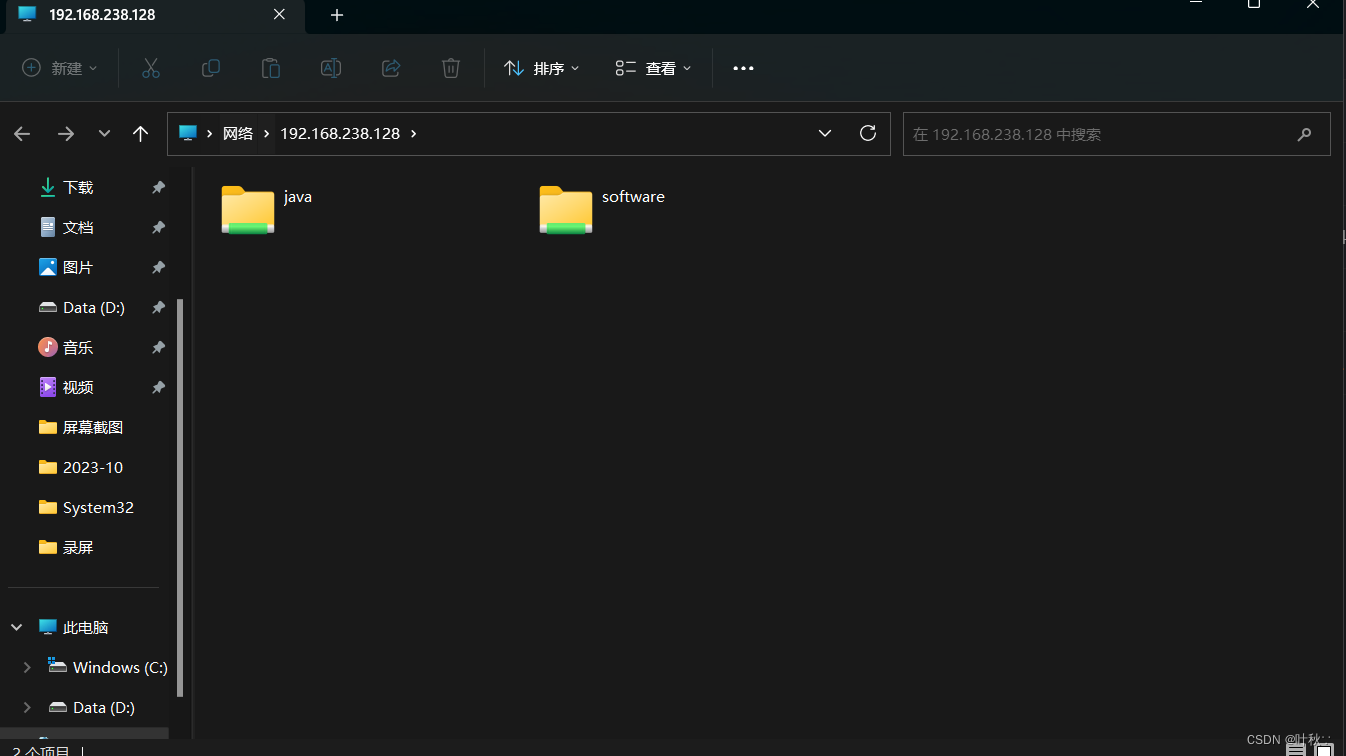Unpin Data (D:) using its pin icon
The height and width of the screenshot is (756, 1346).
[158, 307]
